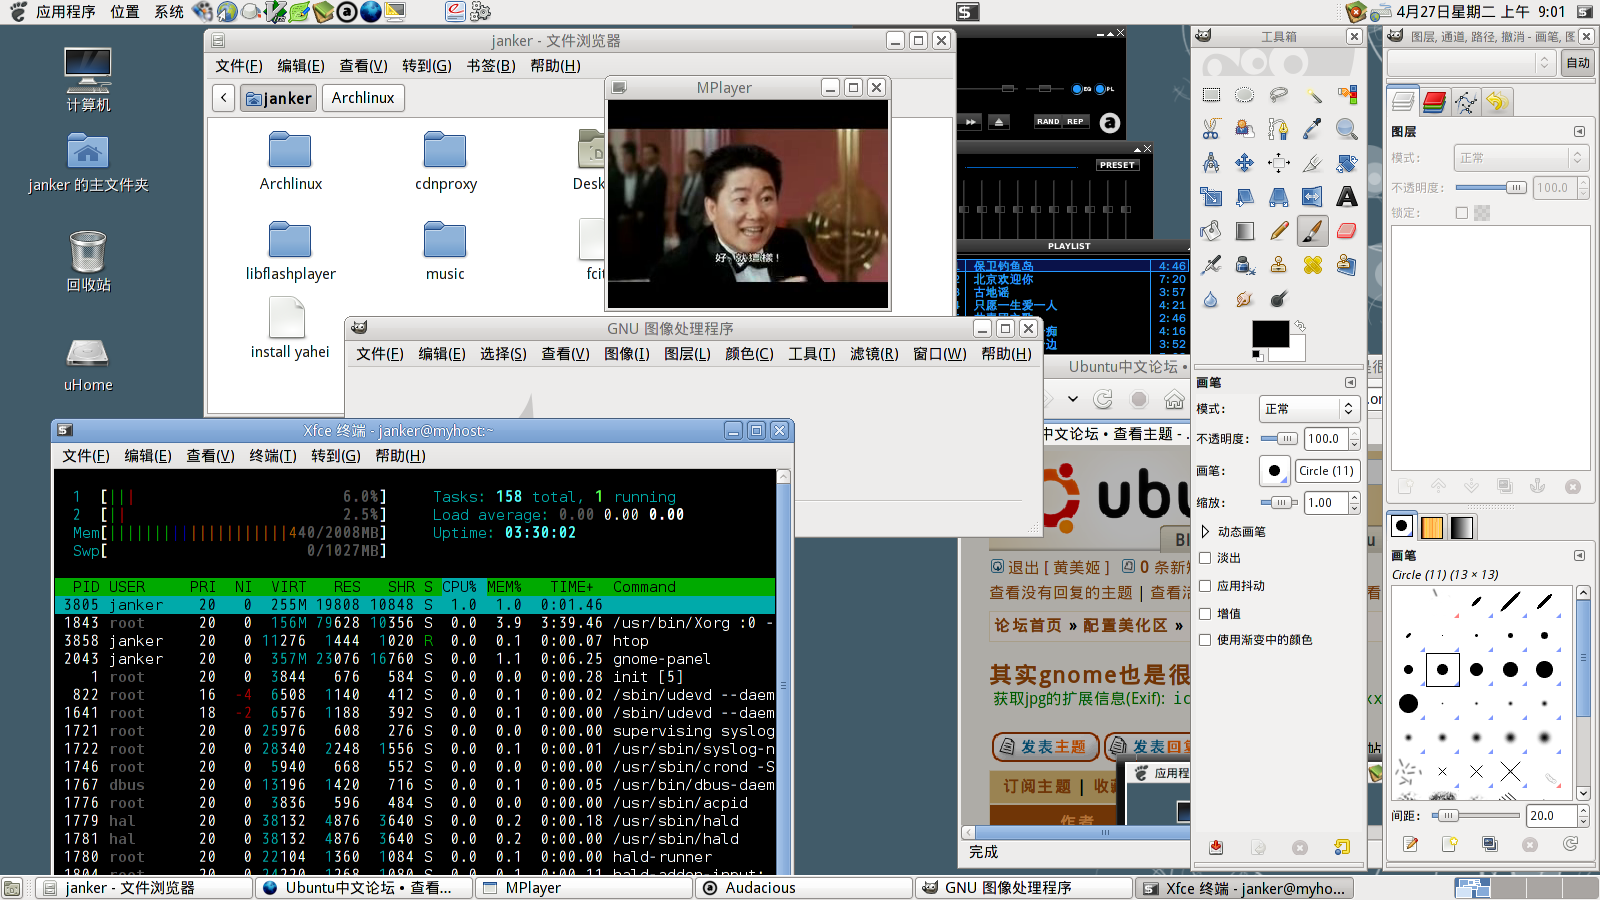
Task: Open the layers 模式 mode dropdown
Action: [1520, 158]
